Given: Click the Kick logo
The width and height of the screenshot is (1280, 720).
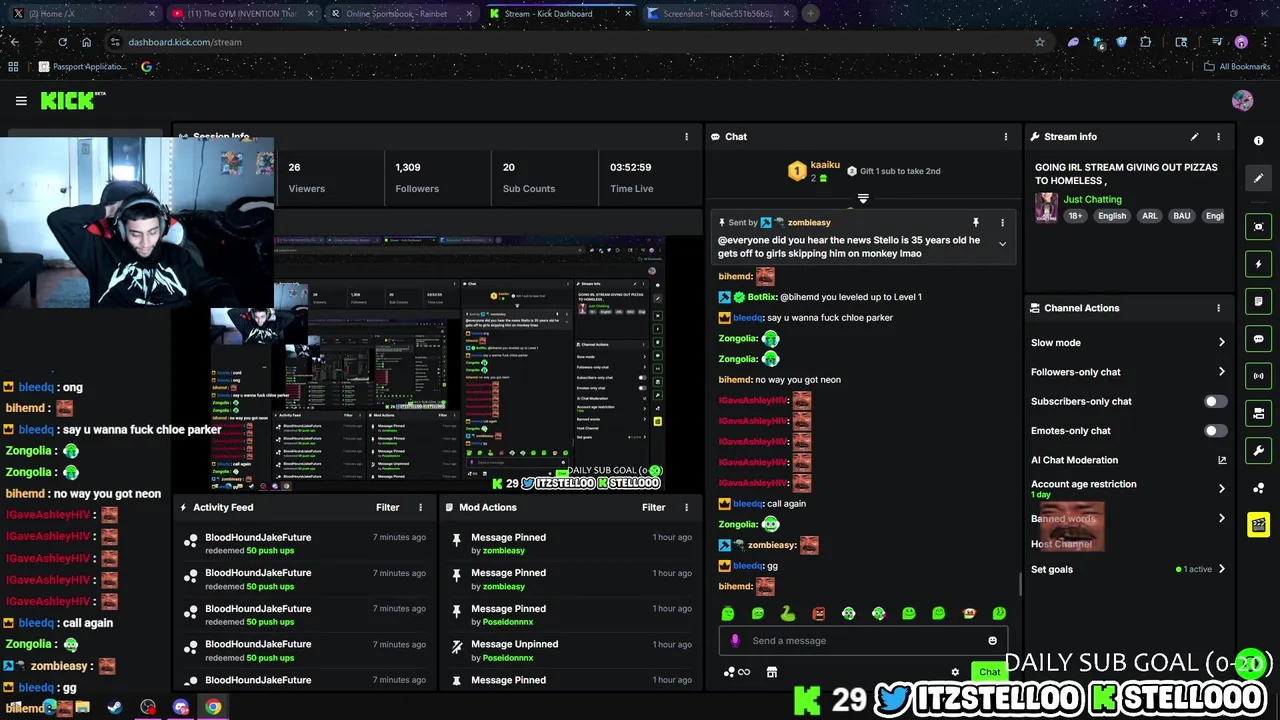Looking at the screenshot, I should pos(72,100).
